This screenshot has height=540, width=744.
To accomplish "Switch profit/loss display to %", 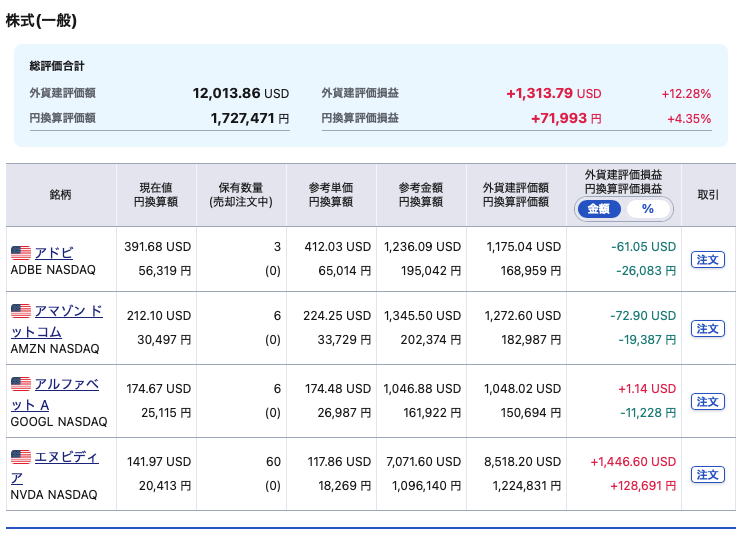I will point(648,209).
